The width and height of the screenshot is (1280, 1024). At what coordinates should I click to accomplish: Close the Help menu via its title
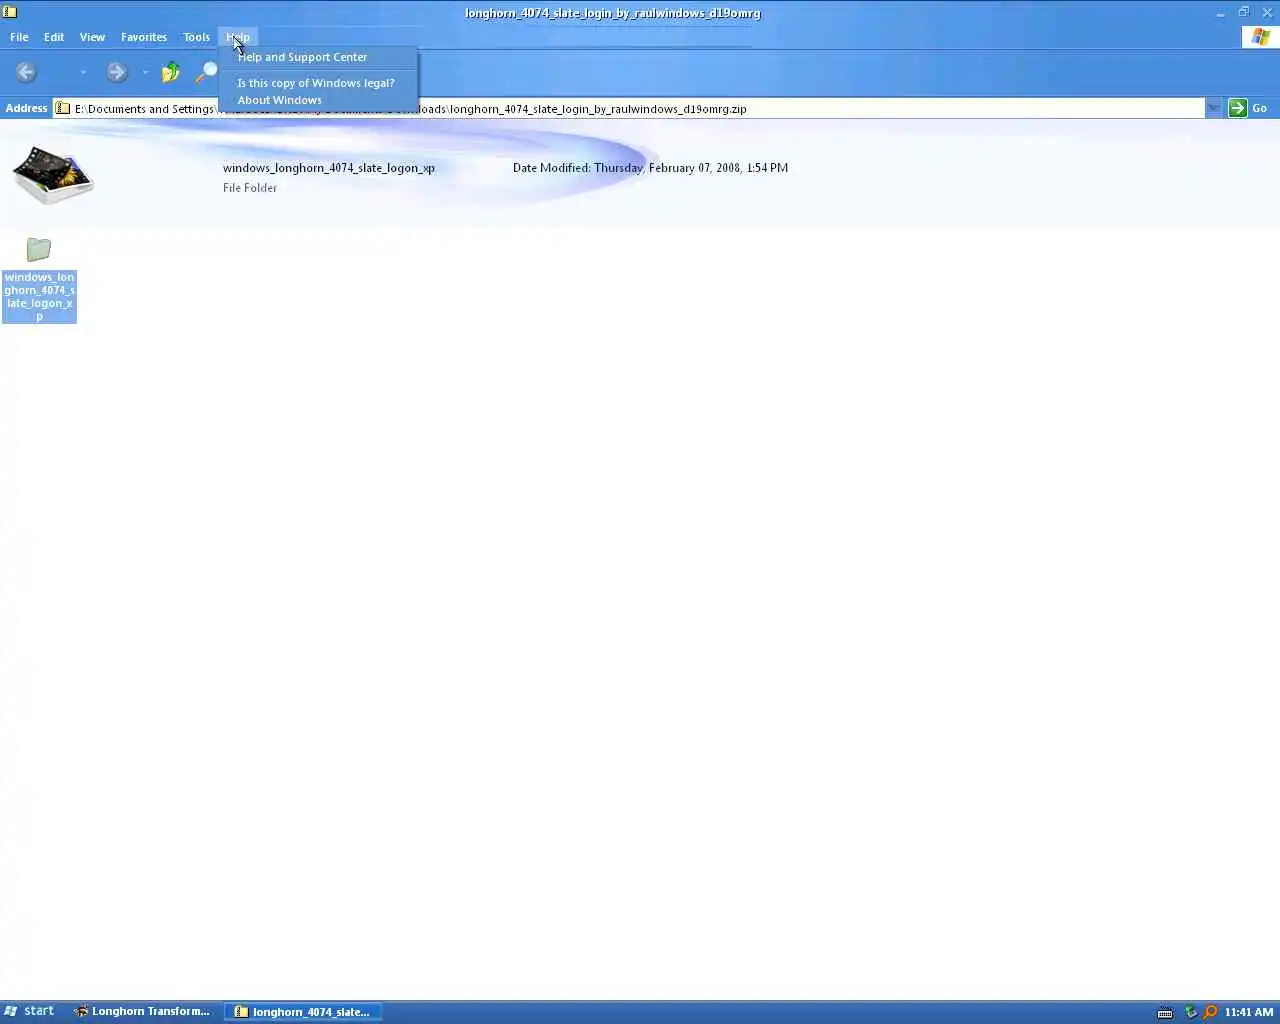pos(238,37)
